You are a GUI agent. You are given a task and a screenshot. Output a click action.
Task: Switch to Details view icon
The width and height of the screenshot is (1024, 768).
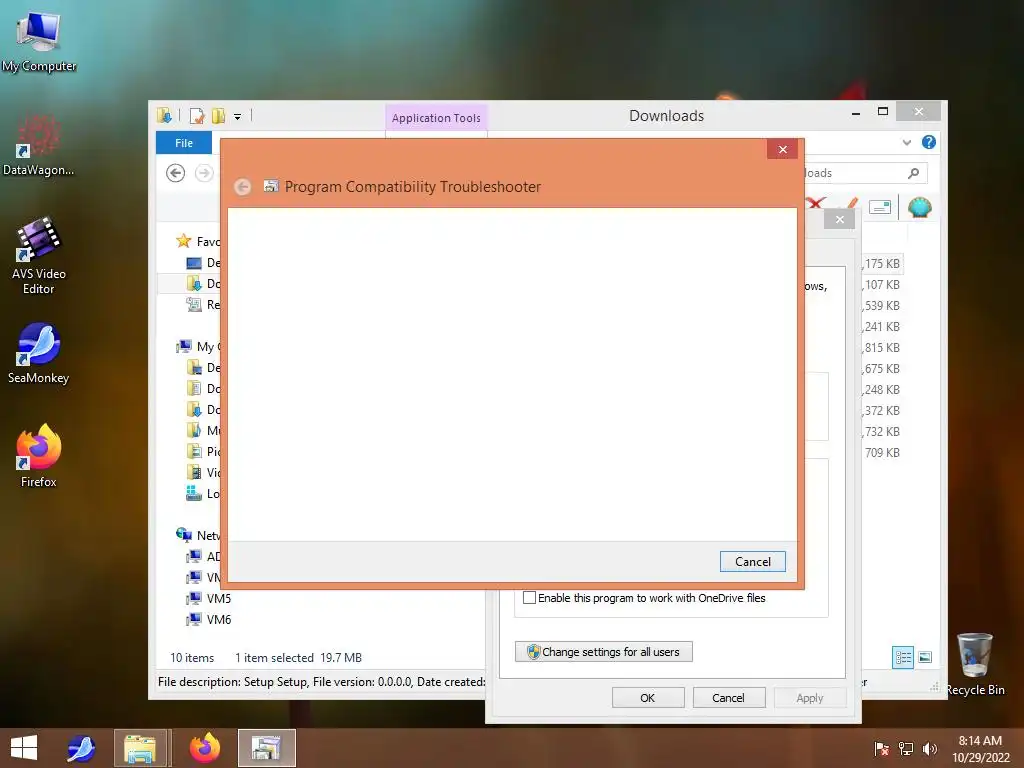[x=903, y=658]
